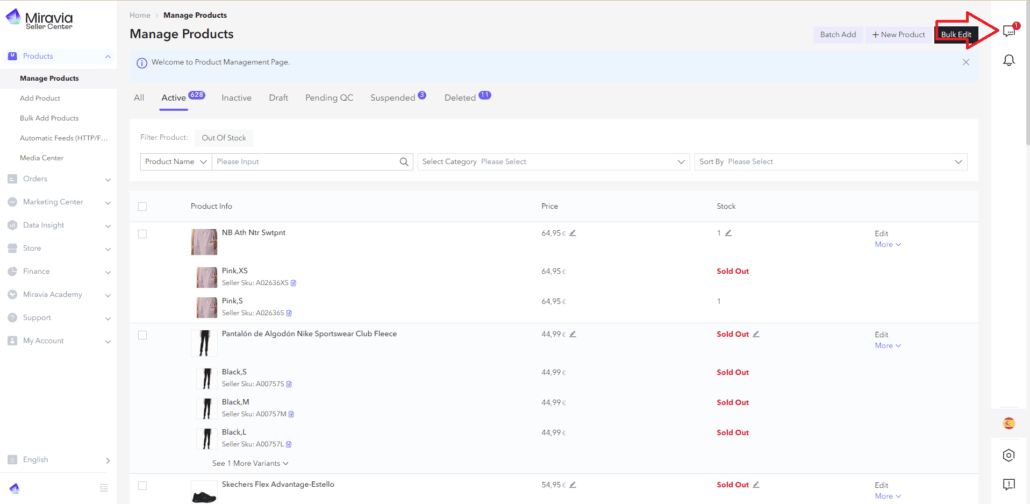Open the settings gear icon in right sidebar
Screen dimensions: 1030x504
tap(1009, 455)
